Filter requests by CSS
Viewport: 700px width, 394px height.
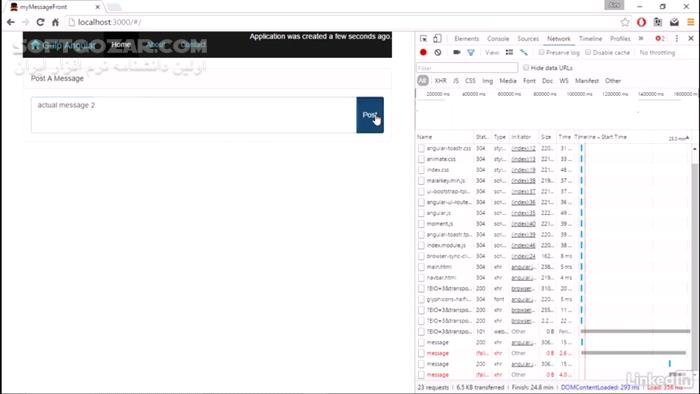(x=470, y=81)
